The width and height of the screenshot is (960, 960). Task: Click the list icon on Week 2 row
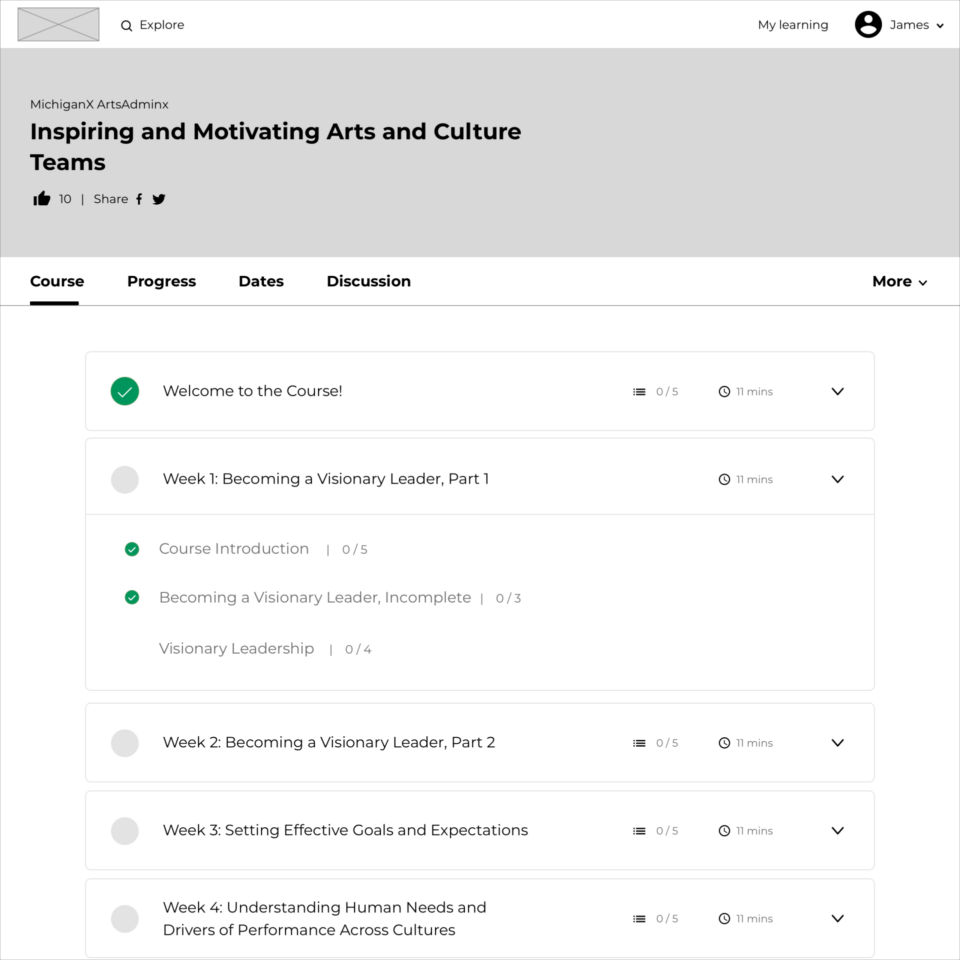tap(640, 743)
